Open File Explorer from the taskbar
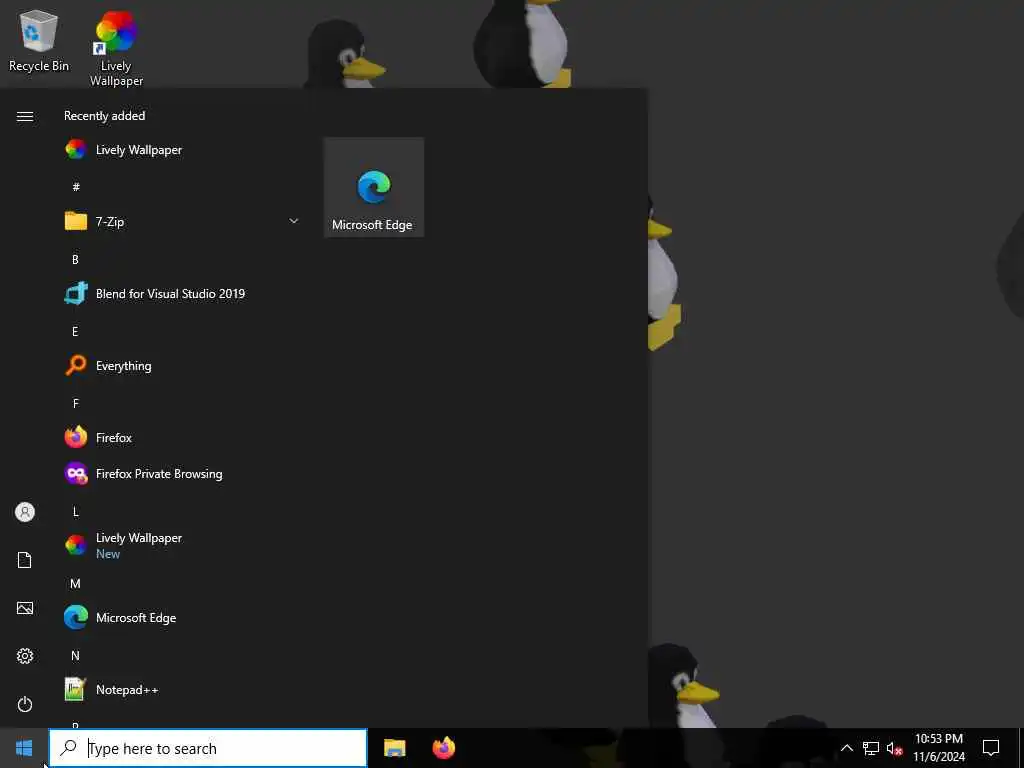Viewport: 1024px width, 768px height. [x=394, y=748]
